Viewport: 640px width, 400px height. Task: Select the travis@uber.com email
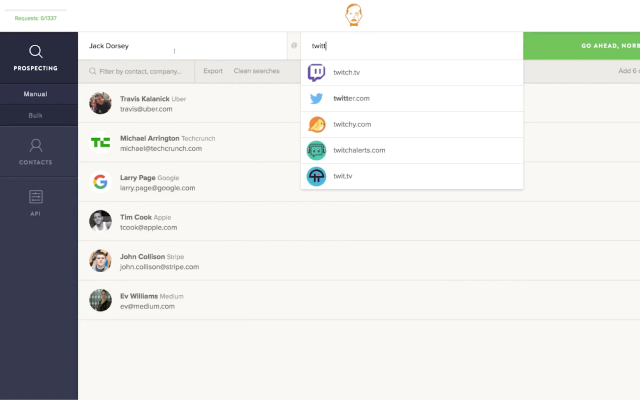[146, 109]
